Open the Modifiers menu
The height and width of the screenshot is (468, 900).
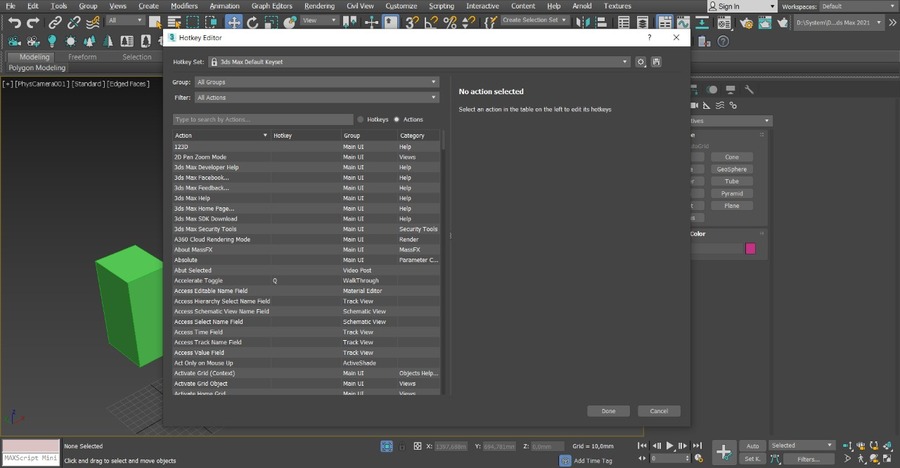point(183,5)
